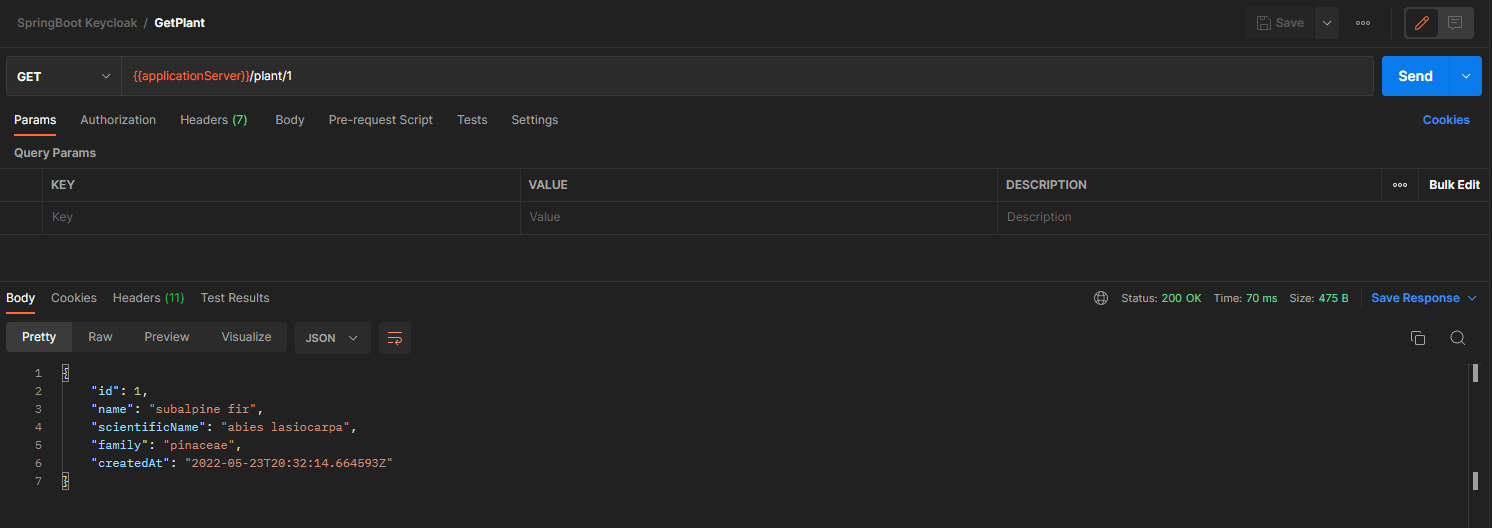Open the three-dot request options menu
Viewport: 1492px width, 528px height.
coord(1363,23)
